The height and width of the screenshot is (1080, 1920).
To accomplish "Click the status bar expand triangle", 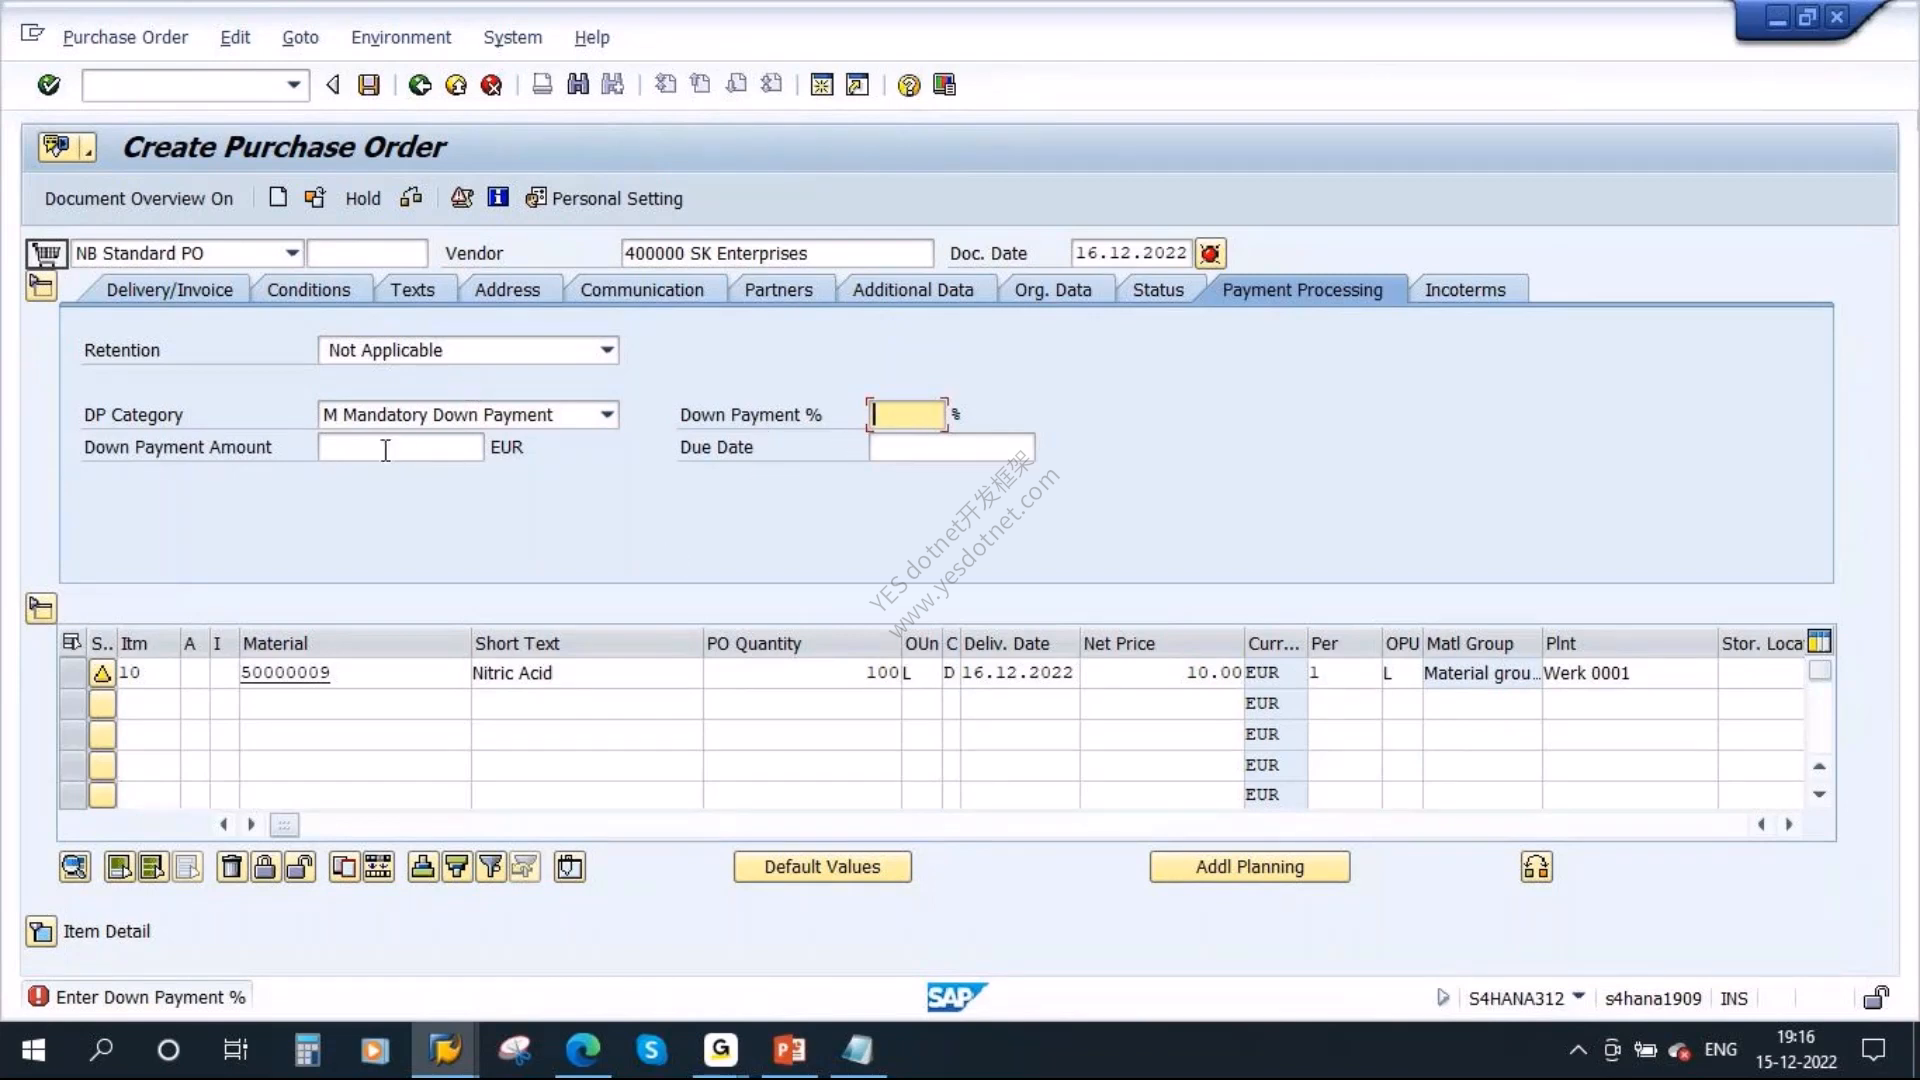I will pyautogui.click(x=1442, y=997).
